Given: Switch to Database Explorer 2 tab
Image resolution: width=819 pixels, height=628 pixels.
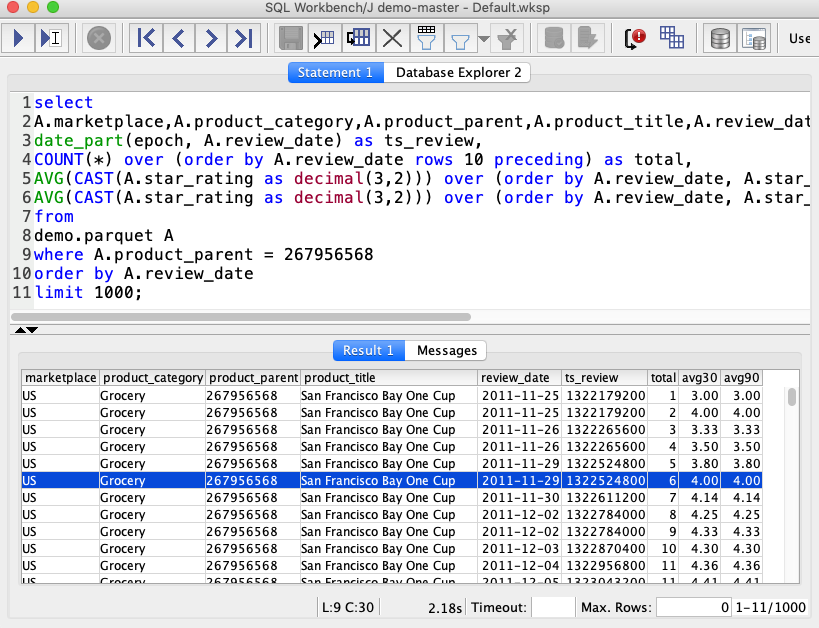Looking at the screenshot, I should tap(458, 72).
